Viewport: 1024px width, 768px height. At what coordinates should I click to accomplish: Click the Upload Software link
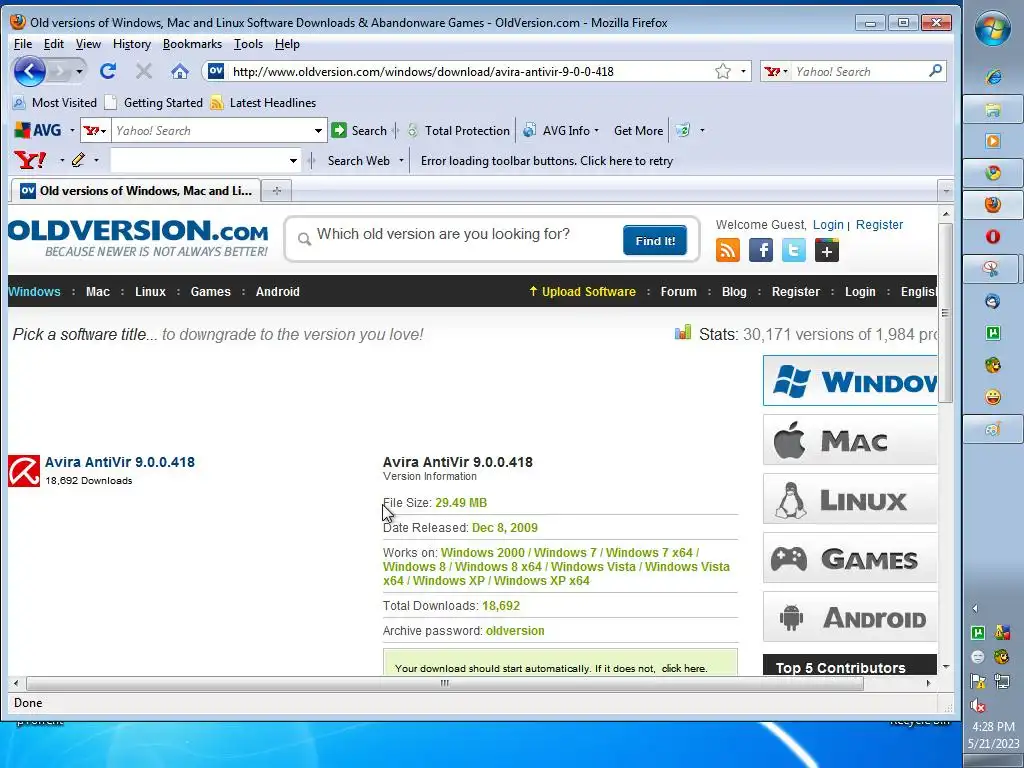[x=583, y=291]
